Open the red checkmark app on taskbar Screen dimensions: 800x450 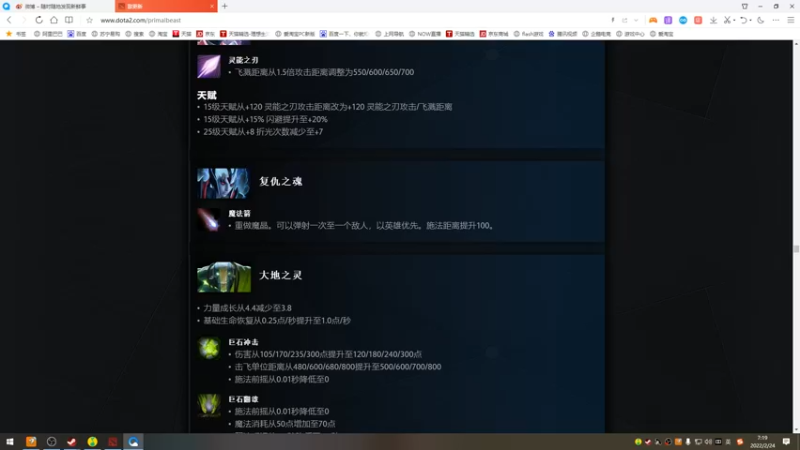(x=71, y=442)
